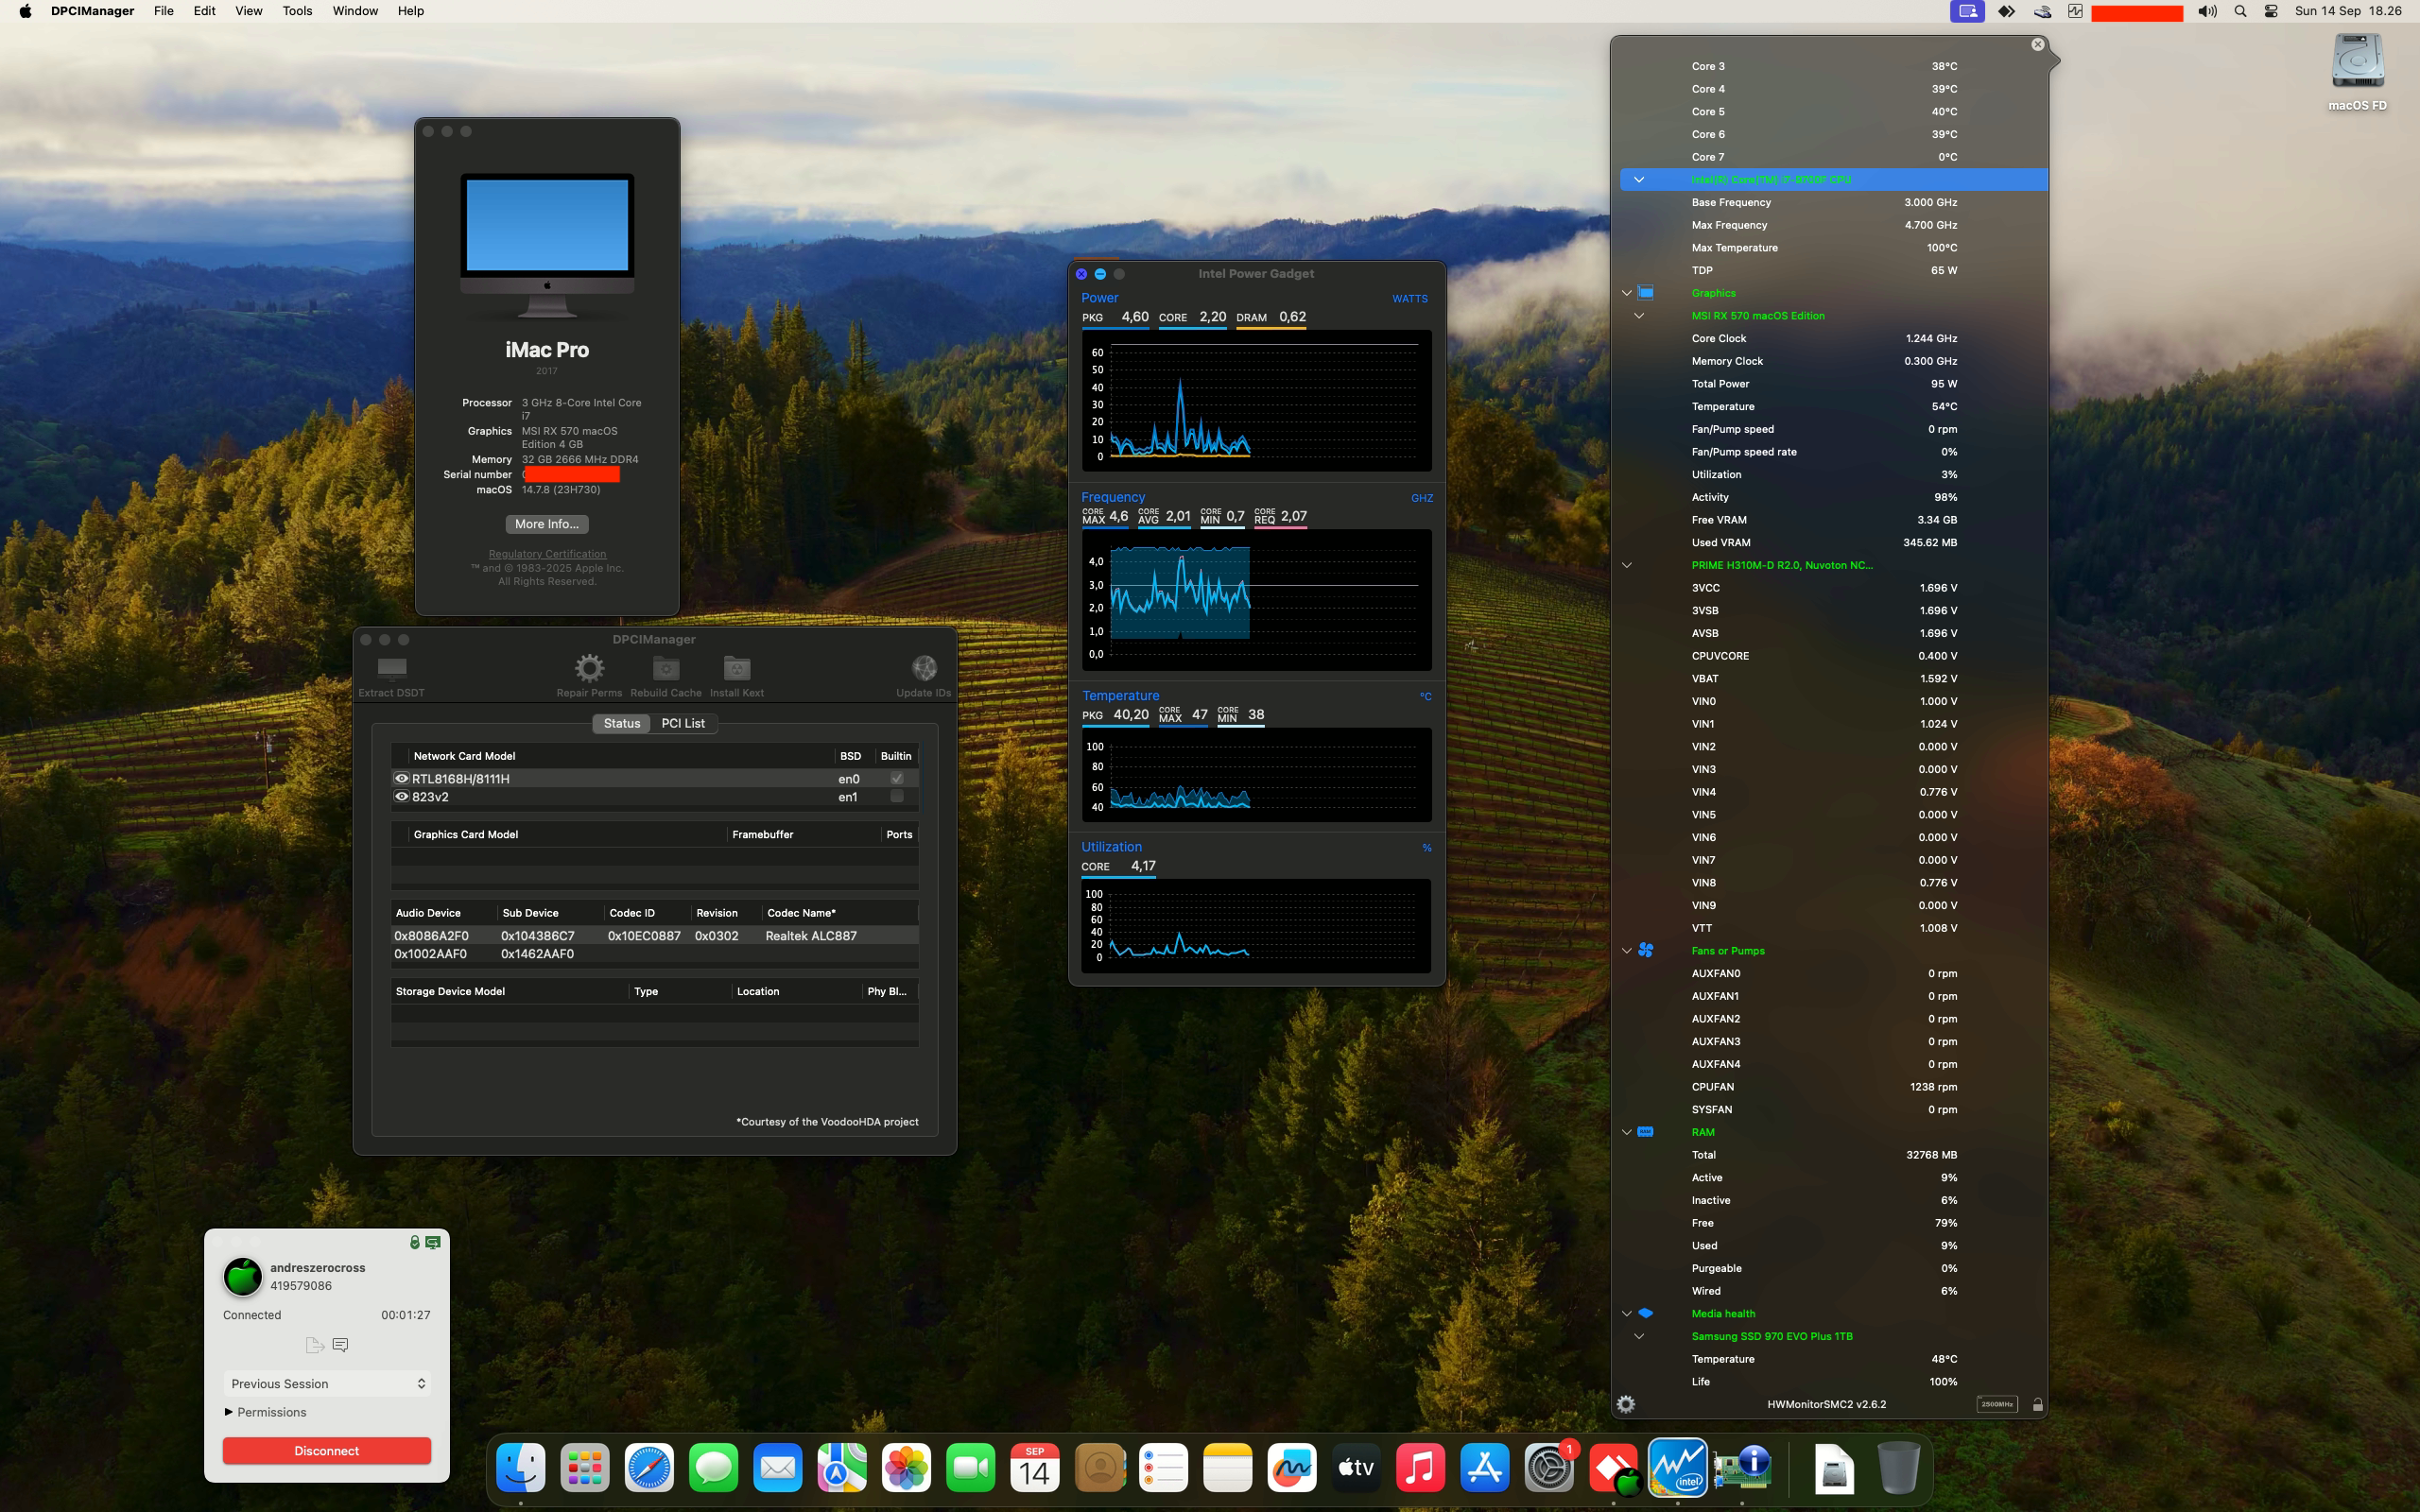Screen dimensions: 2420x1512
Task: Click the Install Kext icon
Action: [737, 668]
